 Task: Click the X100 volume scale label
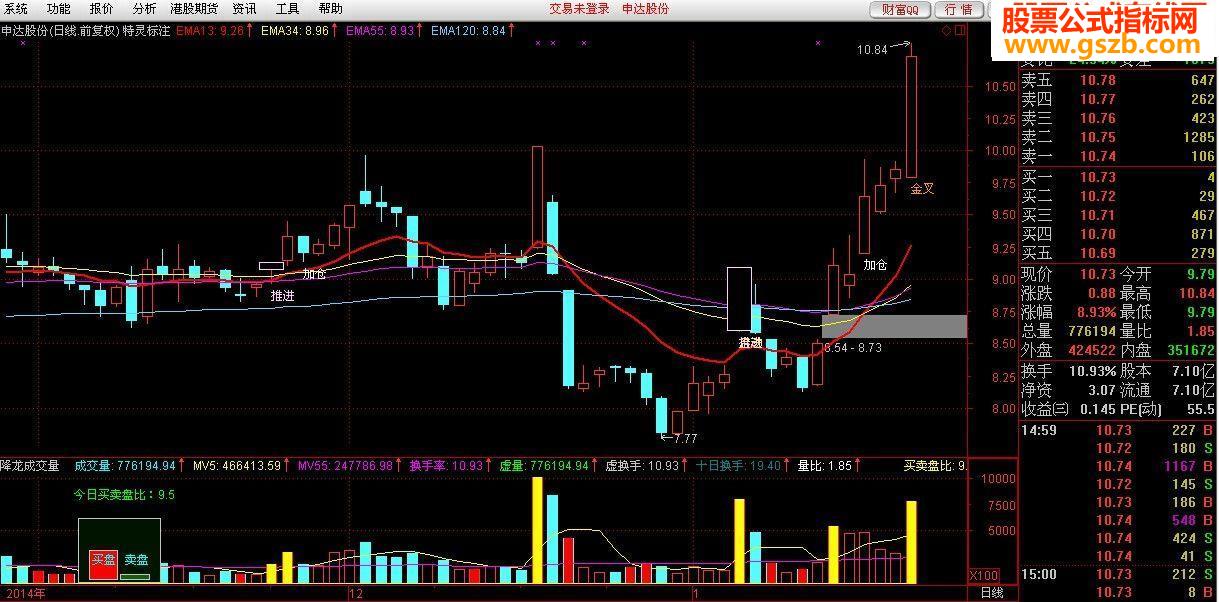coord(984,576)
